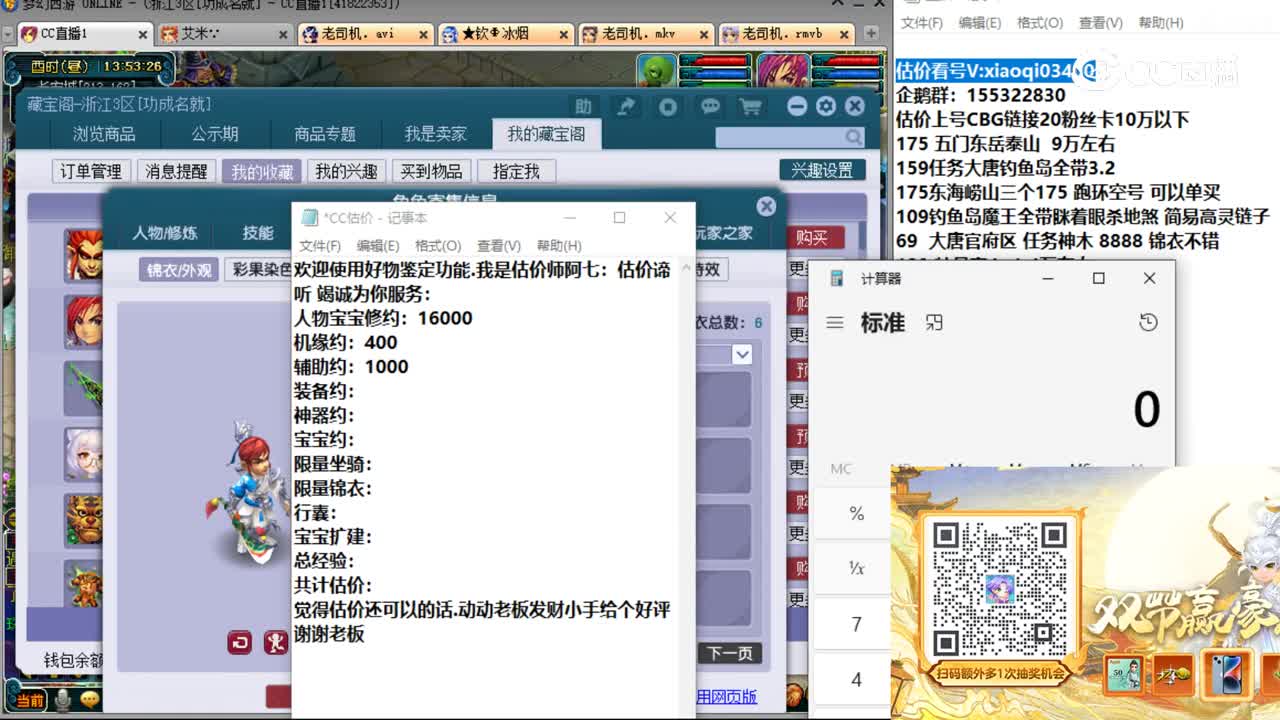Click the 我的兴趣 button
1280x720 pixels.
346,171
